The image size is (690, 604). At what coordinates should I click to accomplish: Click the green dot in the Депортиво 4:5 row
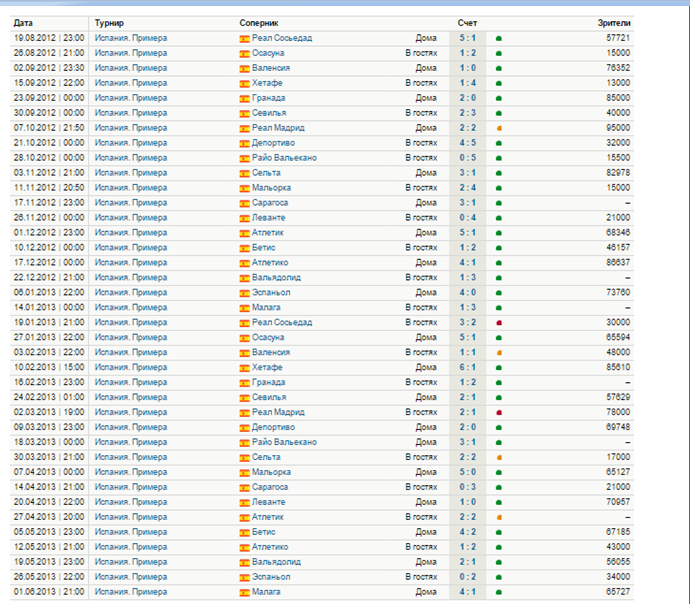(x=499, y=143)
